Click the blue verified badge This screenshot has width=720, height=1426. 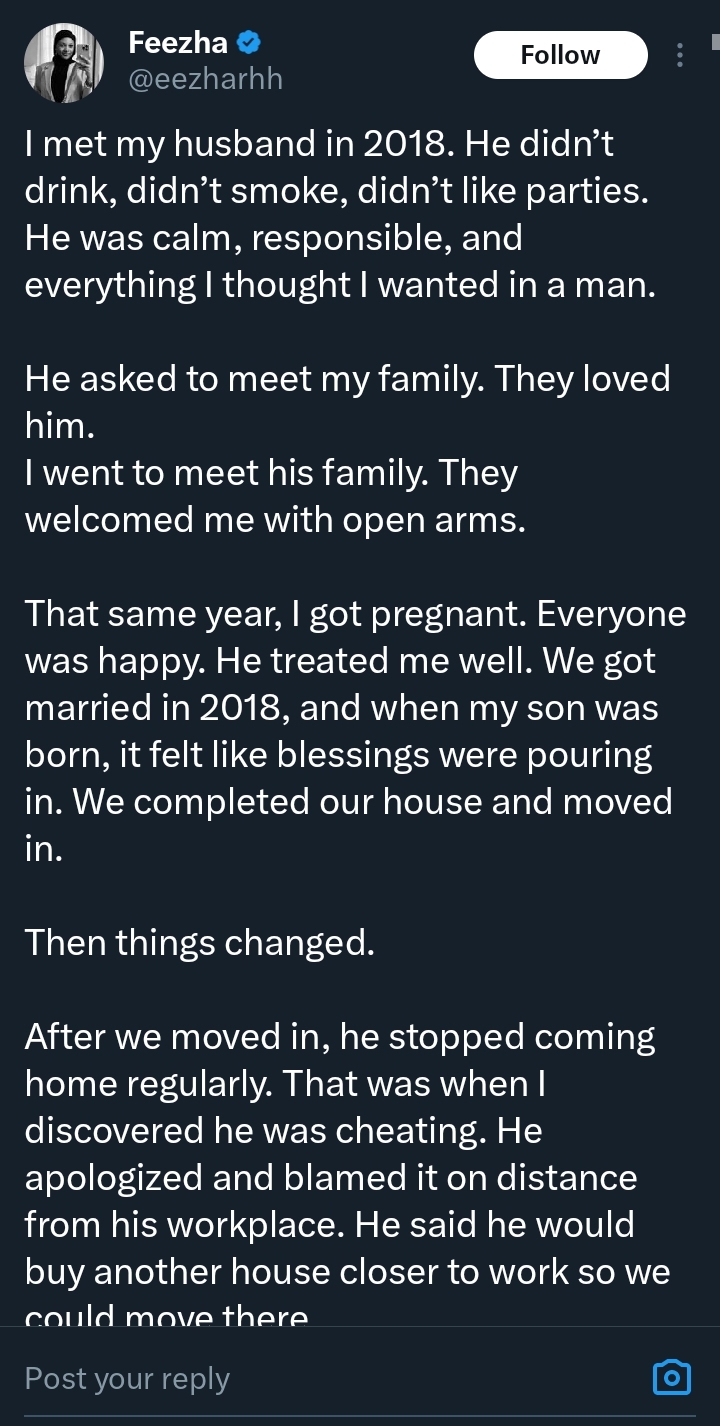250,43
